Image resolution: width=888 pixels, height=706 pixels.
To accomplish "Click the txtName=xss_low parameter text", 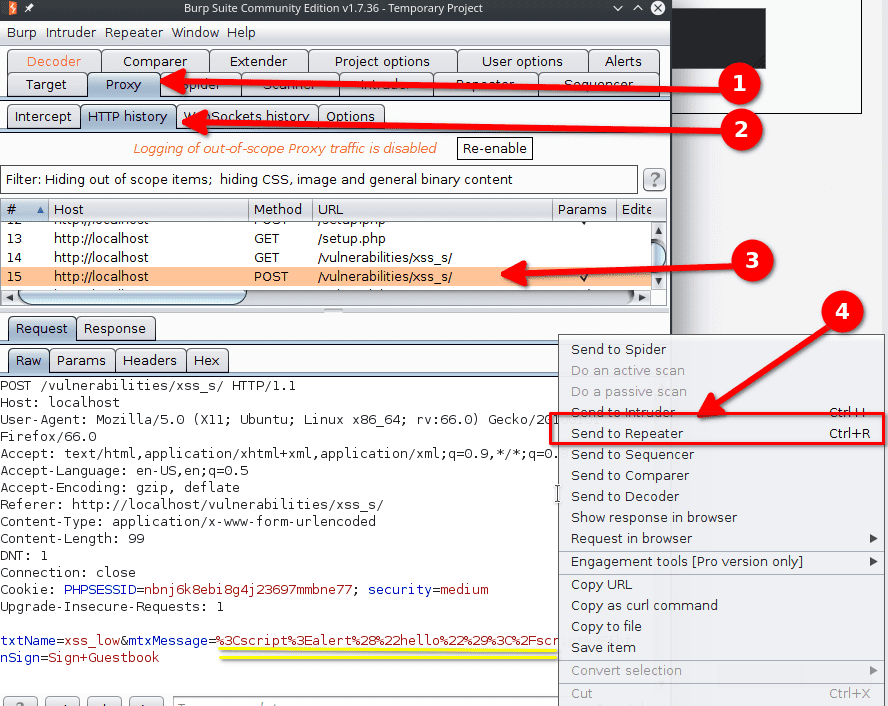I will pos(60,641).
